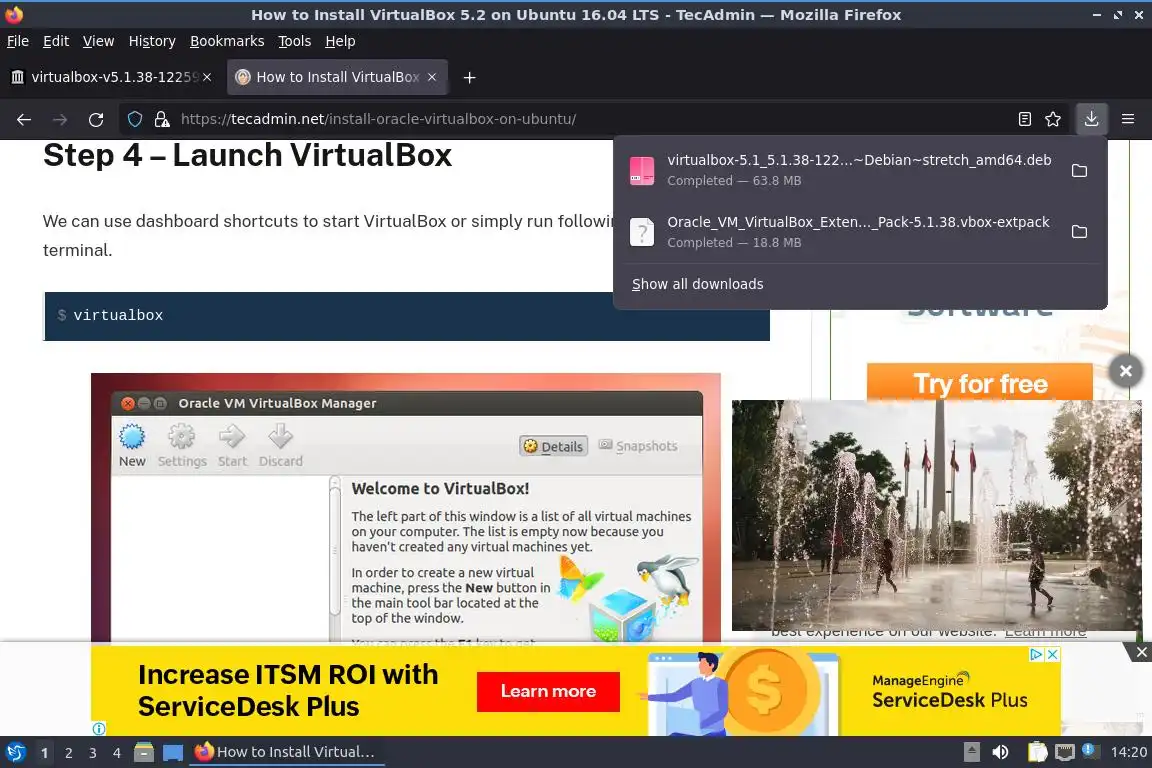This screenshot has height=768, width=1152.
Task: Open tracking protection shield icon
Action: coord(135,119)
